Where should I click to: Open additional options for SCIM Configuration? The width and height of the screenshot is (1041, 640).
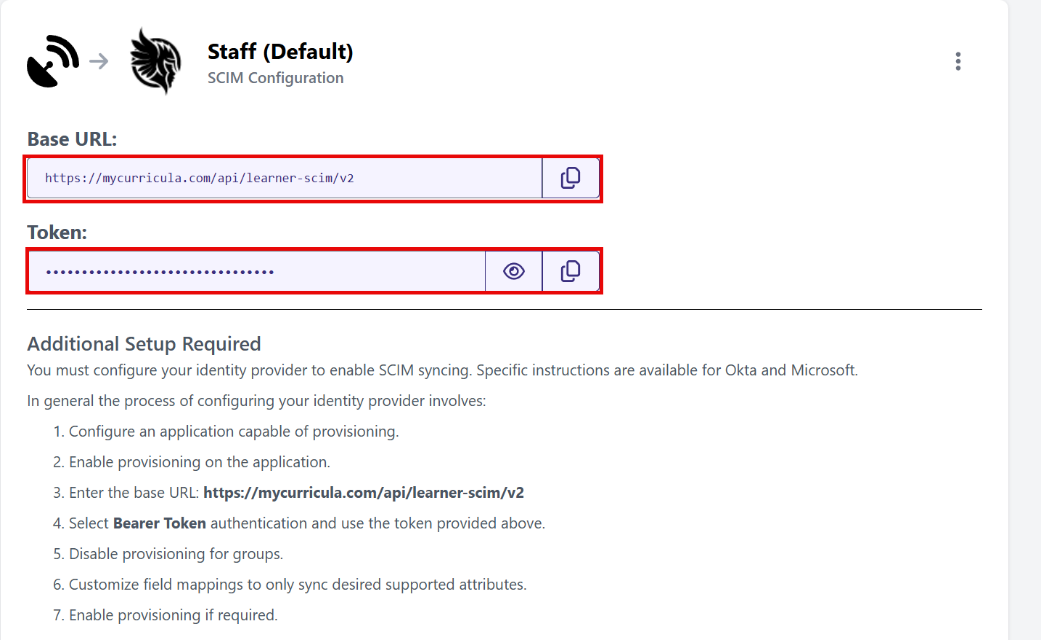click(958, 60)
